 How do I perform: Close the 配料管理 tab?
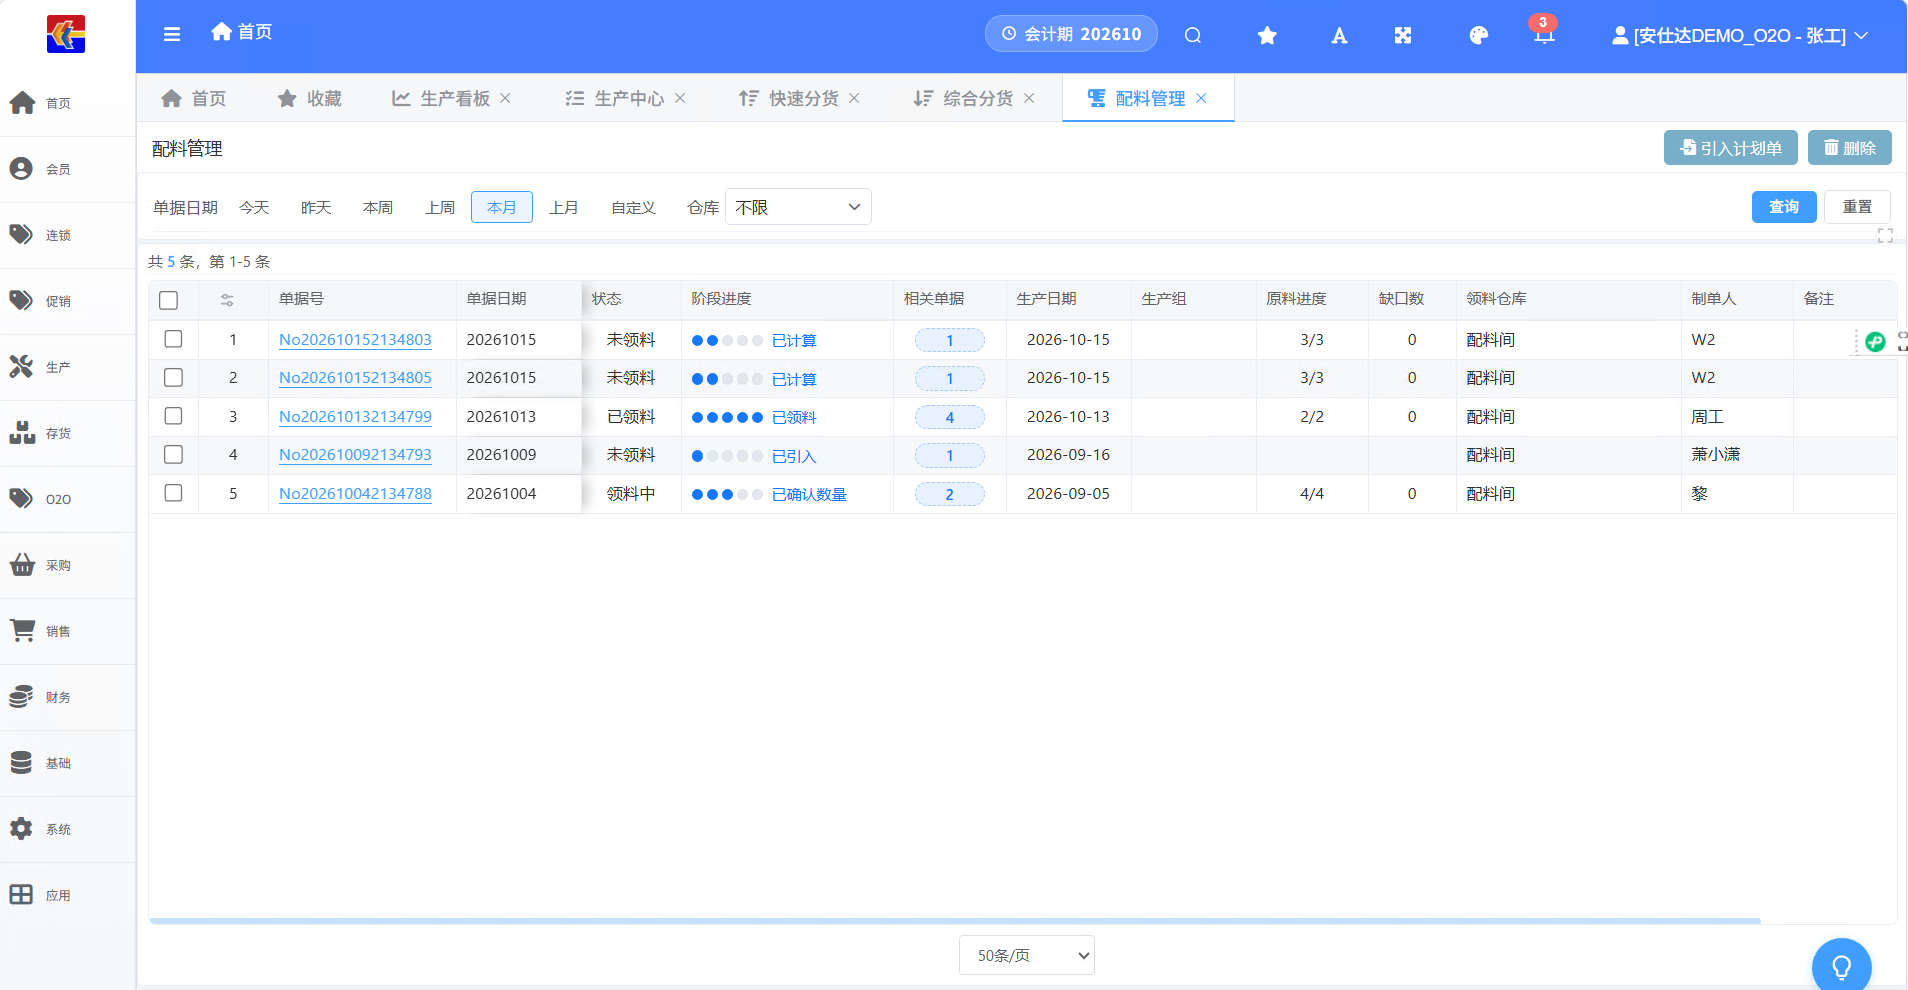point(1201,98)
